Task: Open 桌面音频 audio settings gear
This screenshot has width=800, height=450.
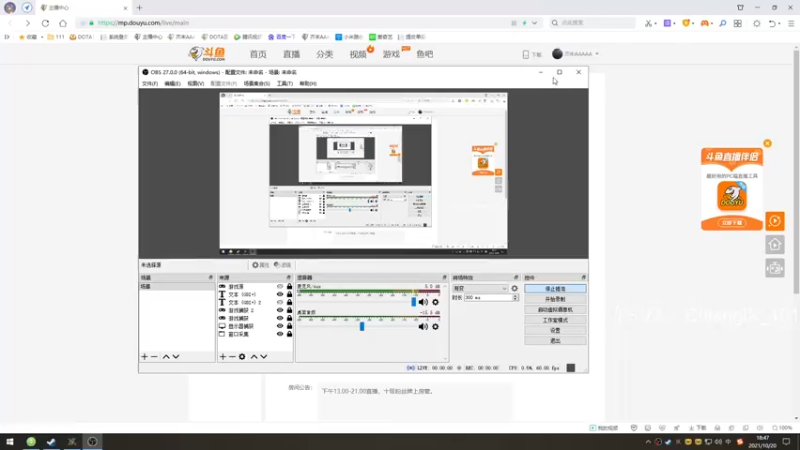Action: [x=435, y=327]
